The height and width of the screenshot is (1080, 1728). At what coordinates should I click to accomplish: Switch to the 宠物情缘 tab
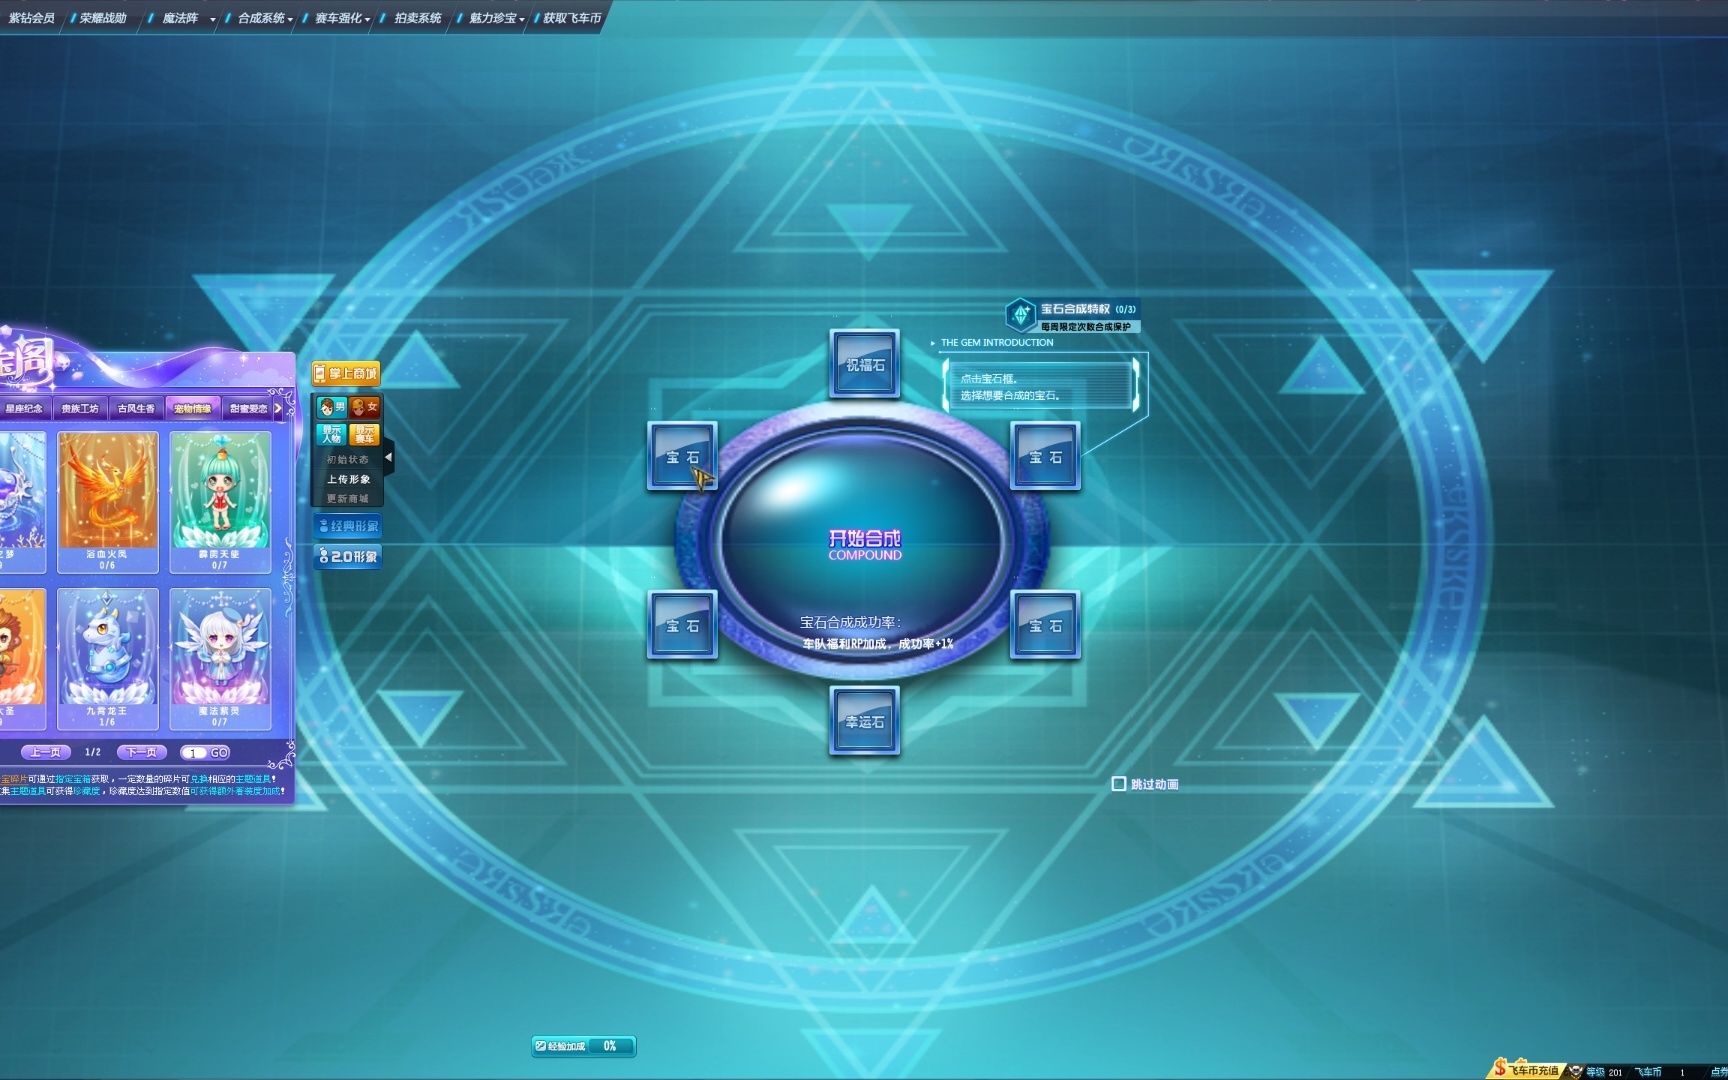coord(193,408)
